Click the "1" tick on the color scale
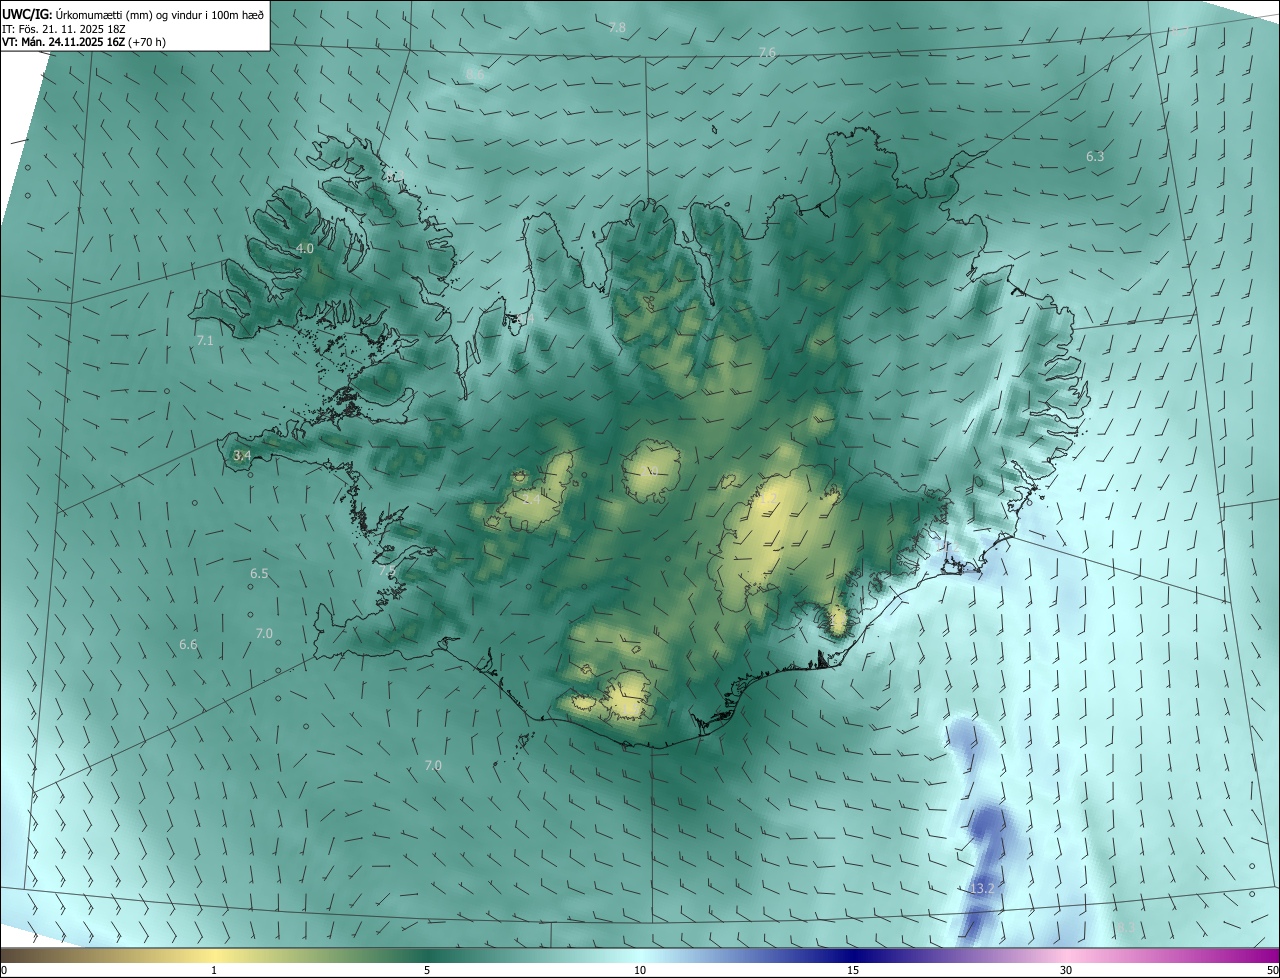 click(x=214, y=971)
